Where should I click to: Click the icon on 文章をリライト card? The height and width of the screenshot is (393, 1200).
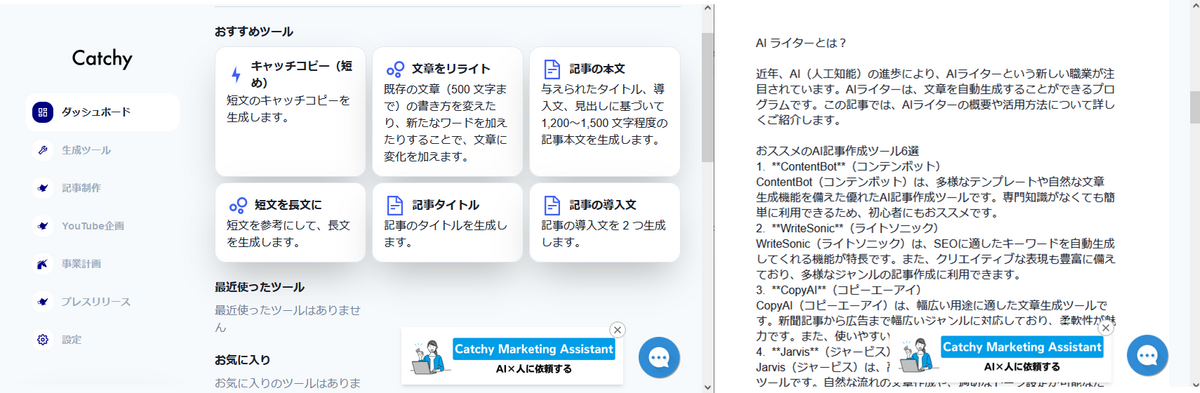tap(394, 69)
